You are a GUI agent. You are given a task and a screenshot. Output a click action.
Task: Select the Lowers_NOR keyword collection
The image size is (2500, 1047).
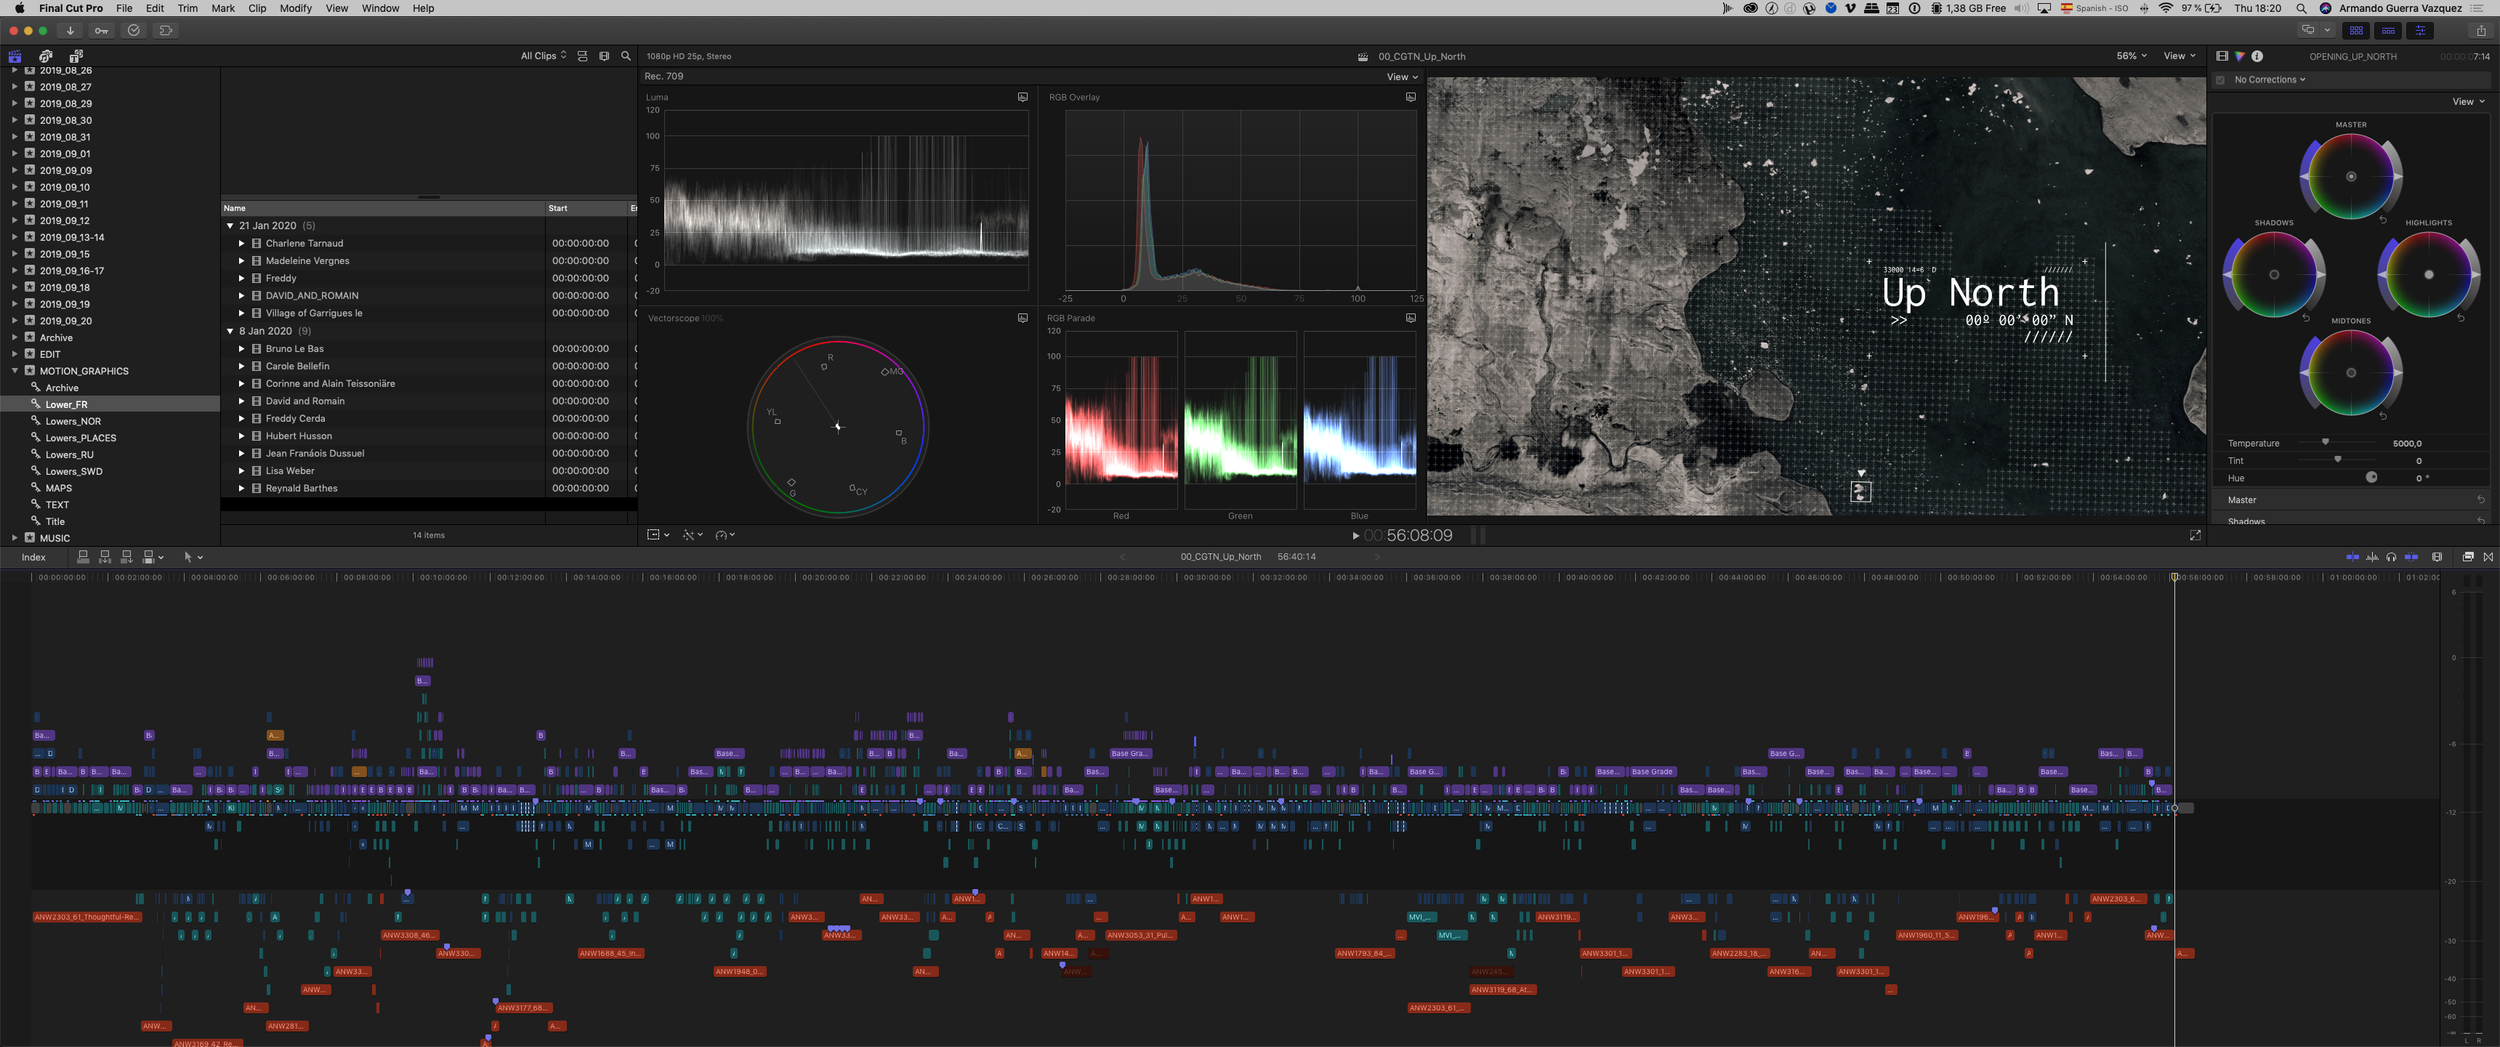73,422
